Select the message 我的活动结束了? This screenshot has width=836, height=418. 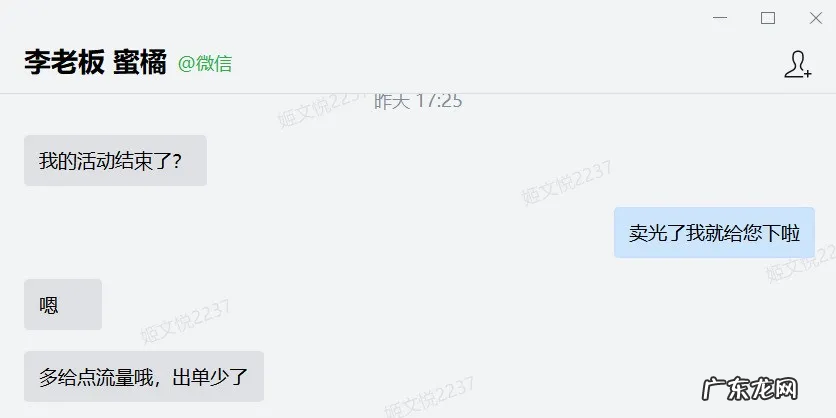[x=115, y=160]
